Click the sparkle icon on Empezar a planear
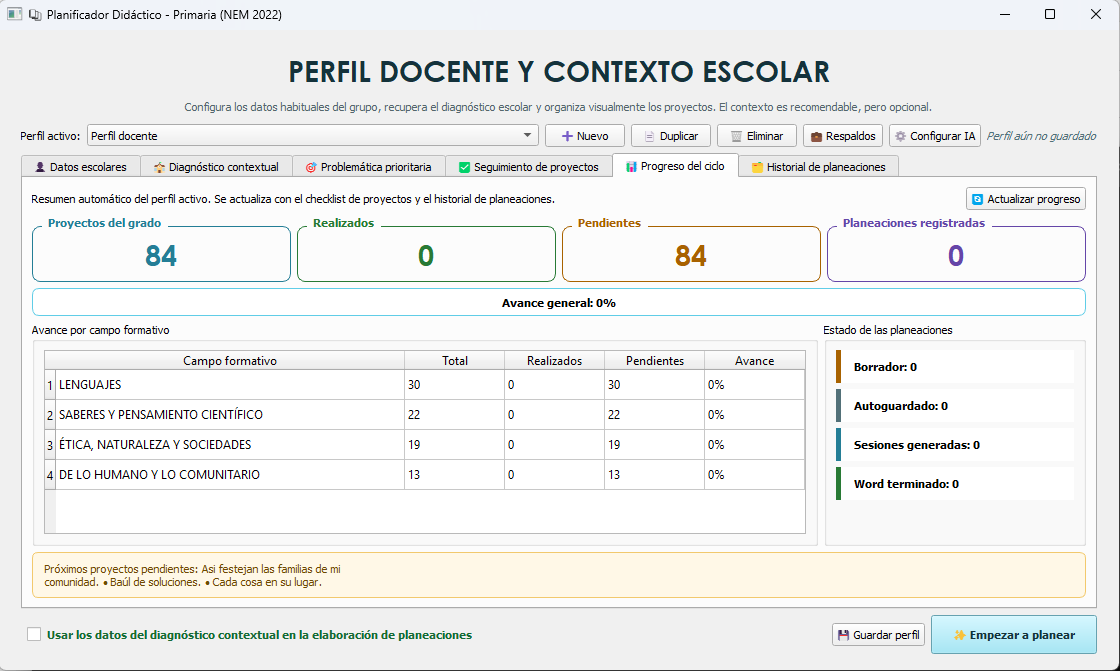 point(960,635)
